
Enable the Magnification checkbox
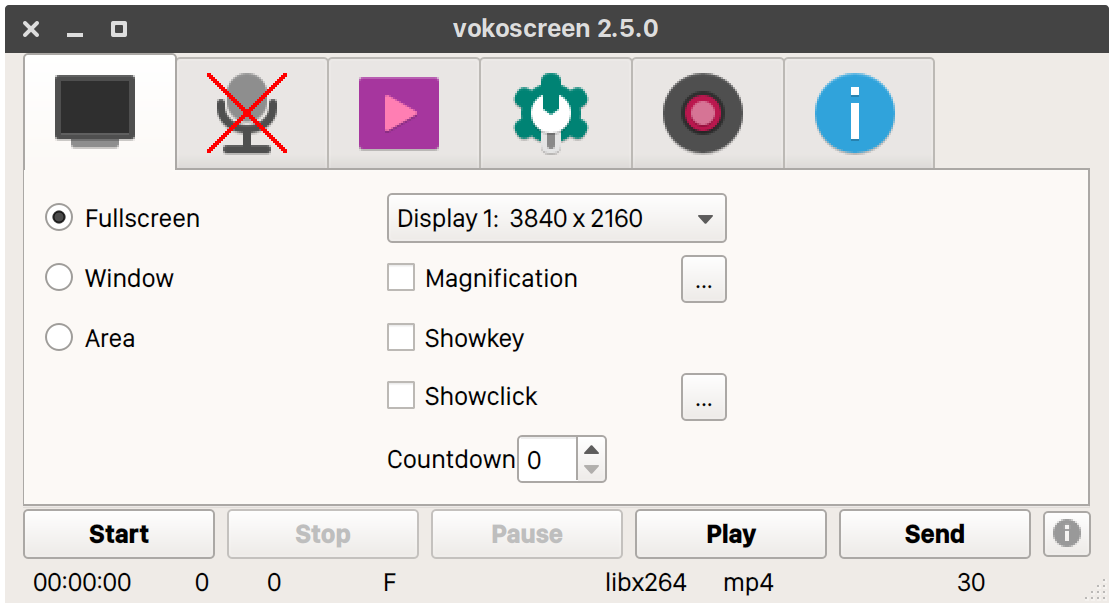pyautogui.click(x=401, y=278)
